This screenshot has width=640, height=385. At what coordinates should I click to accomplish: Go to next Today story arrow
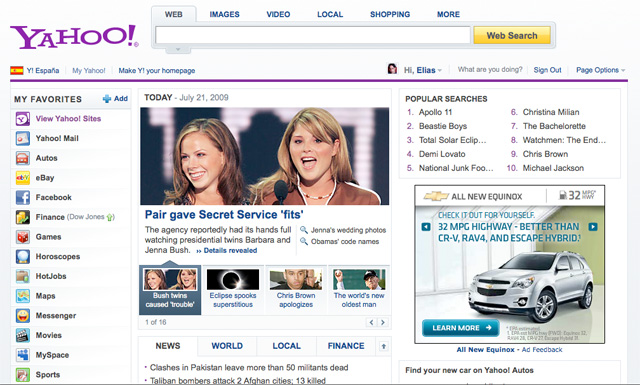click(x=383, y=322)
